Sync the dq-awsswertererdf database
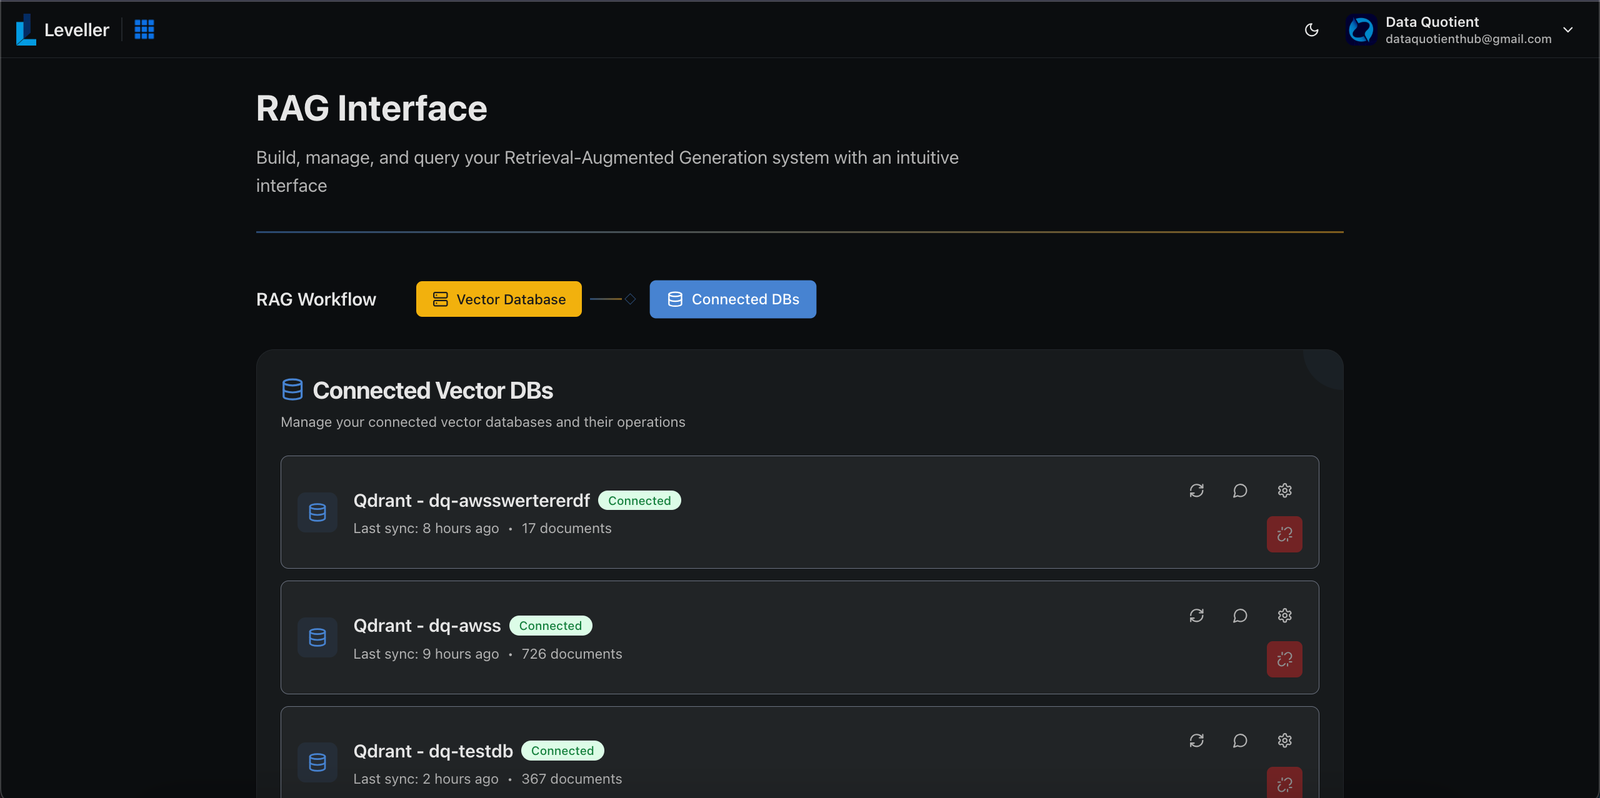Image resolution: width=1600 pixels, height=798 pixels. 1196,491
